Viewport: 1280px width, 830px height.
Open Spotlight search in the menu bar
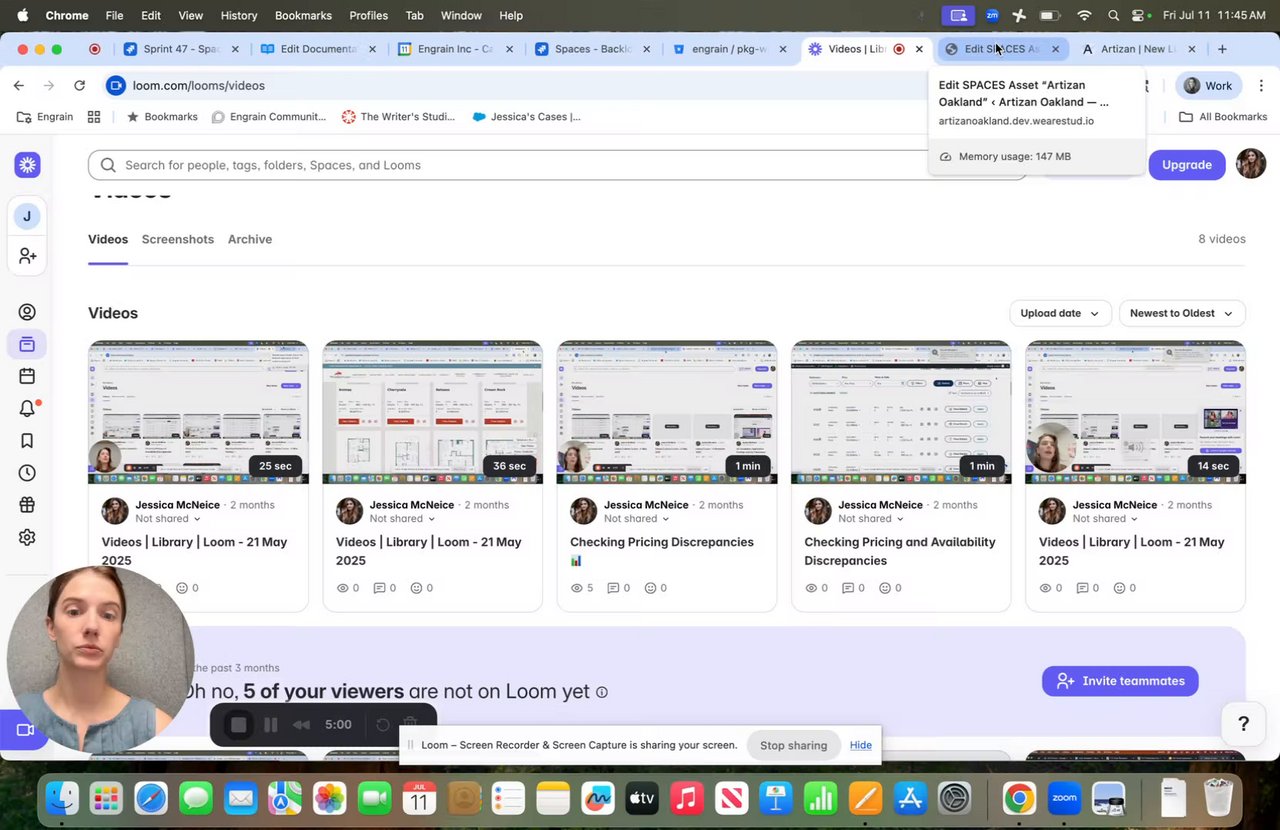point(1113,15)
